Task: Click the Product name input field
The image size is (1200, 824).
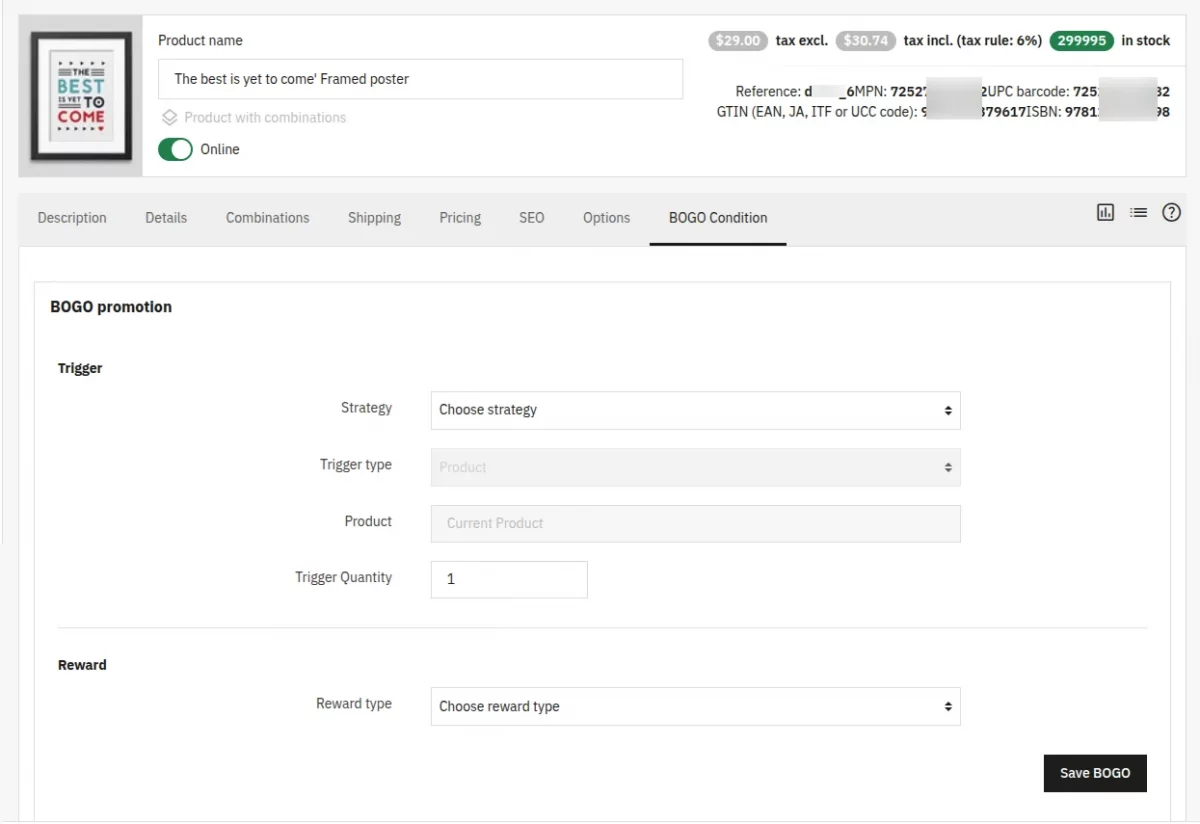Action: (420, 79)
